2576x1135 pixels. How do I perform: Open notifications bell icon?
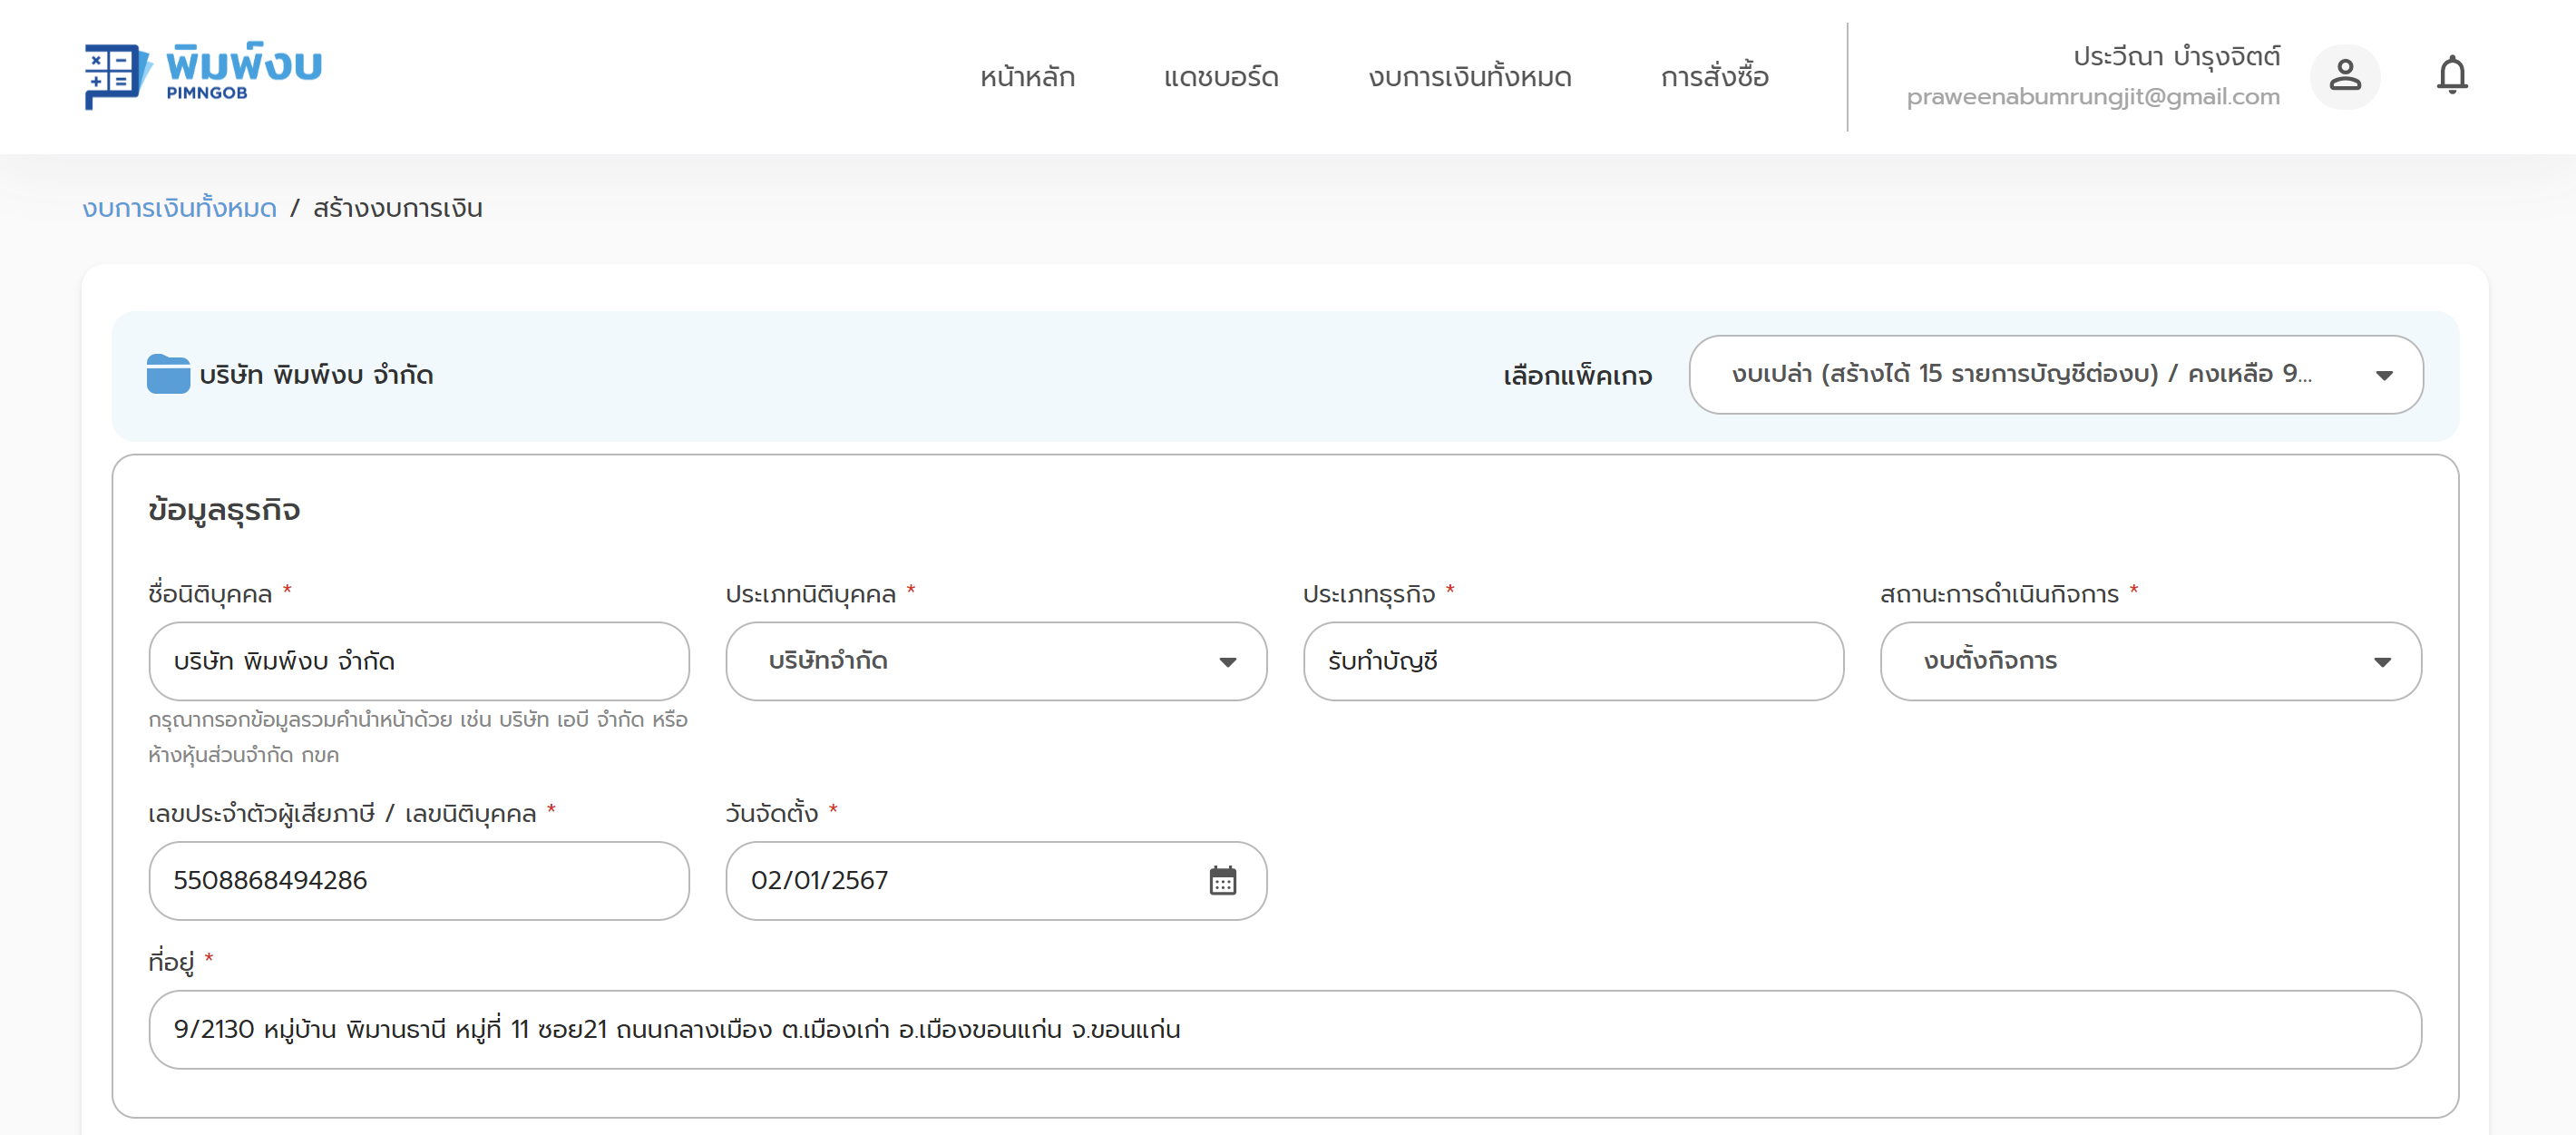coord(2451,76)
